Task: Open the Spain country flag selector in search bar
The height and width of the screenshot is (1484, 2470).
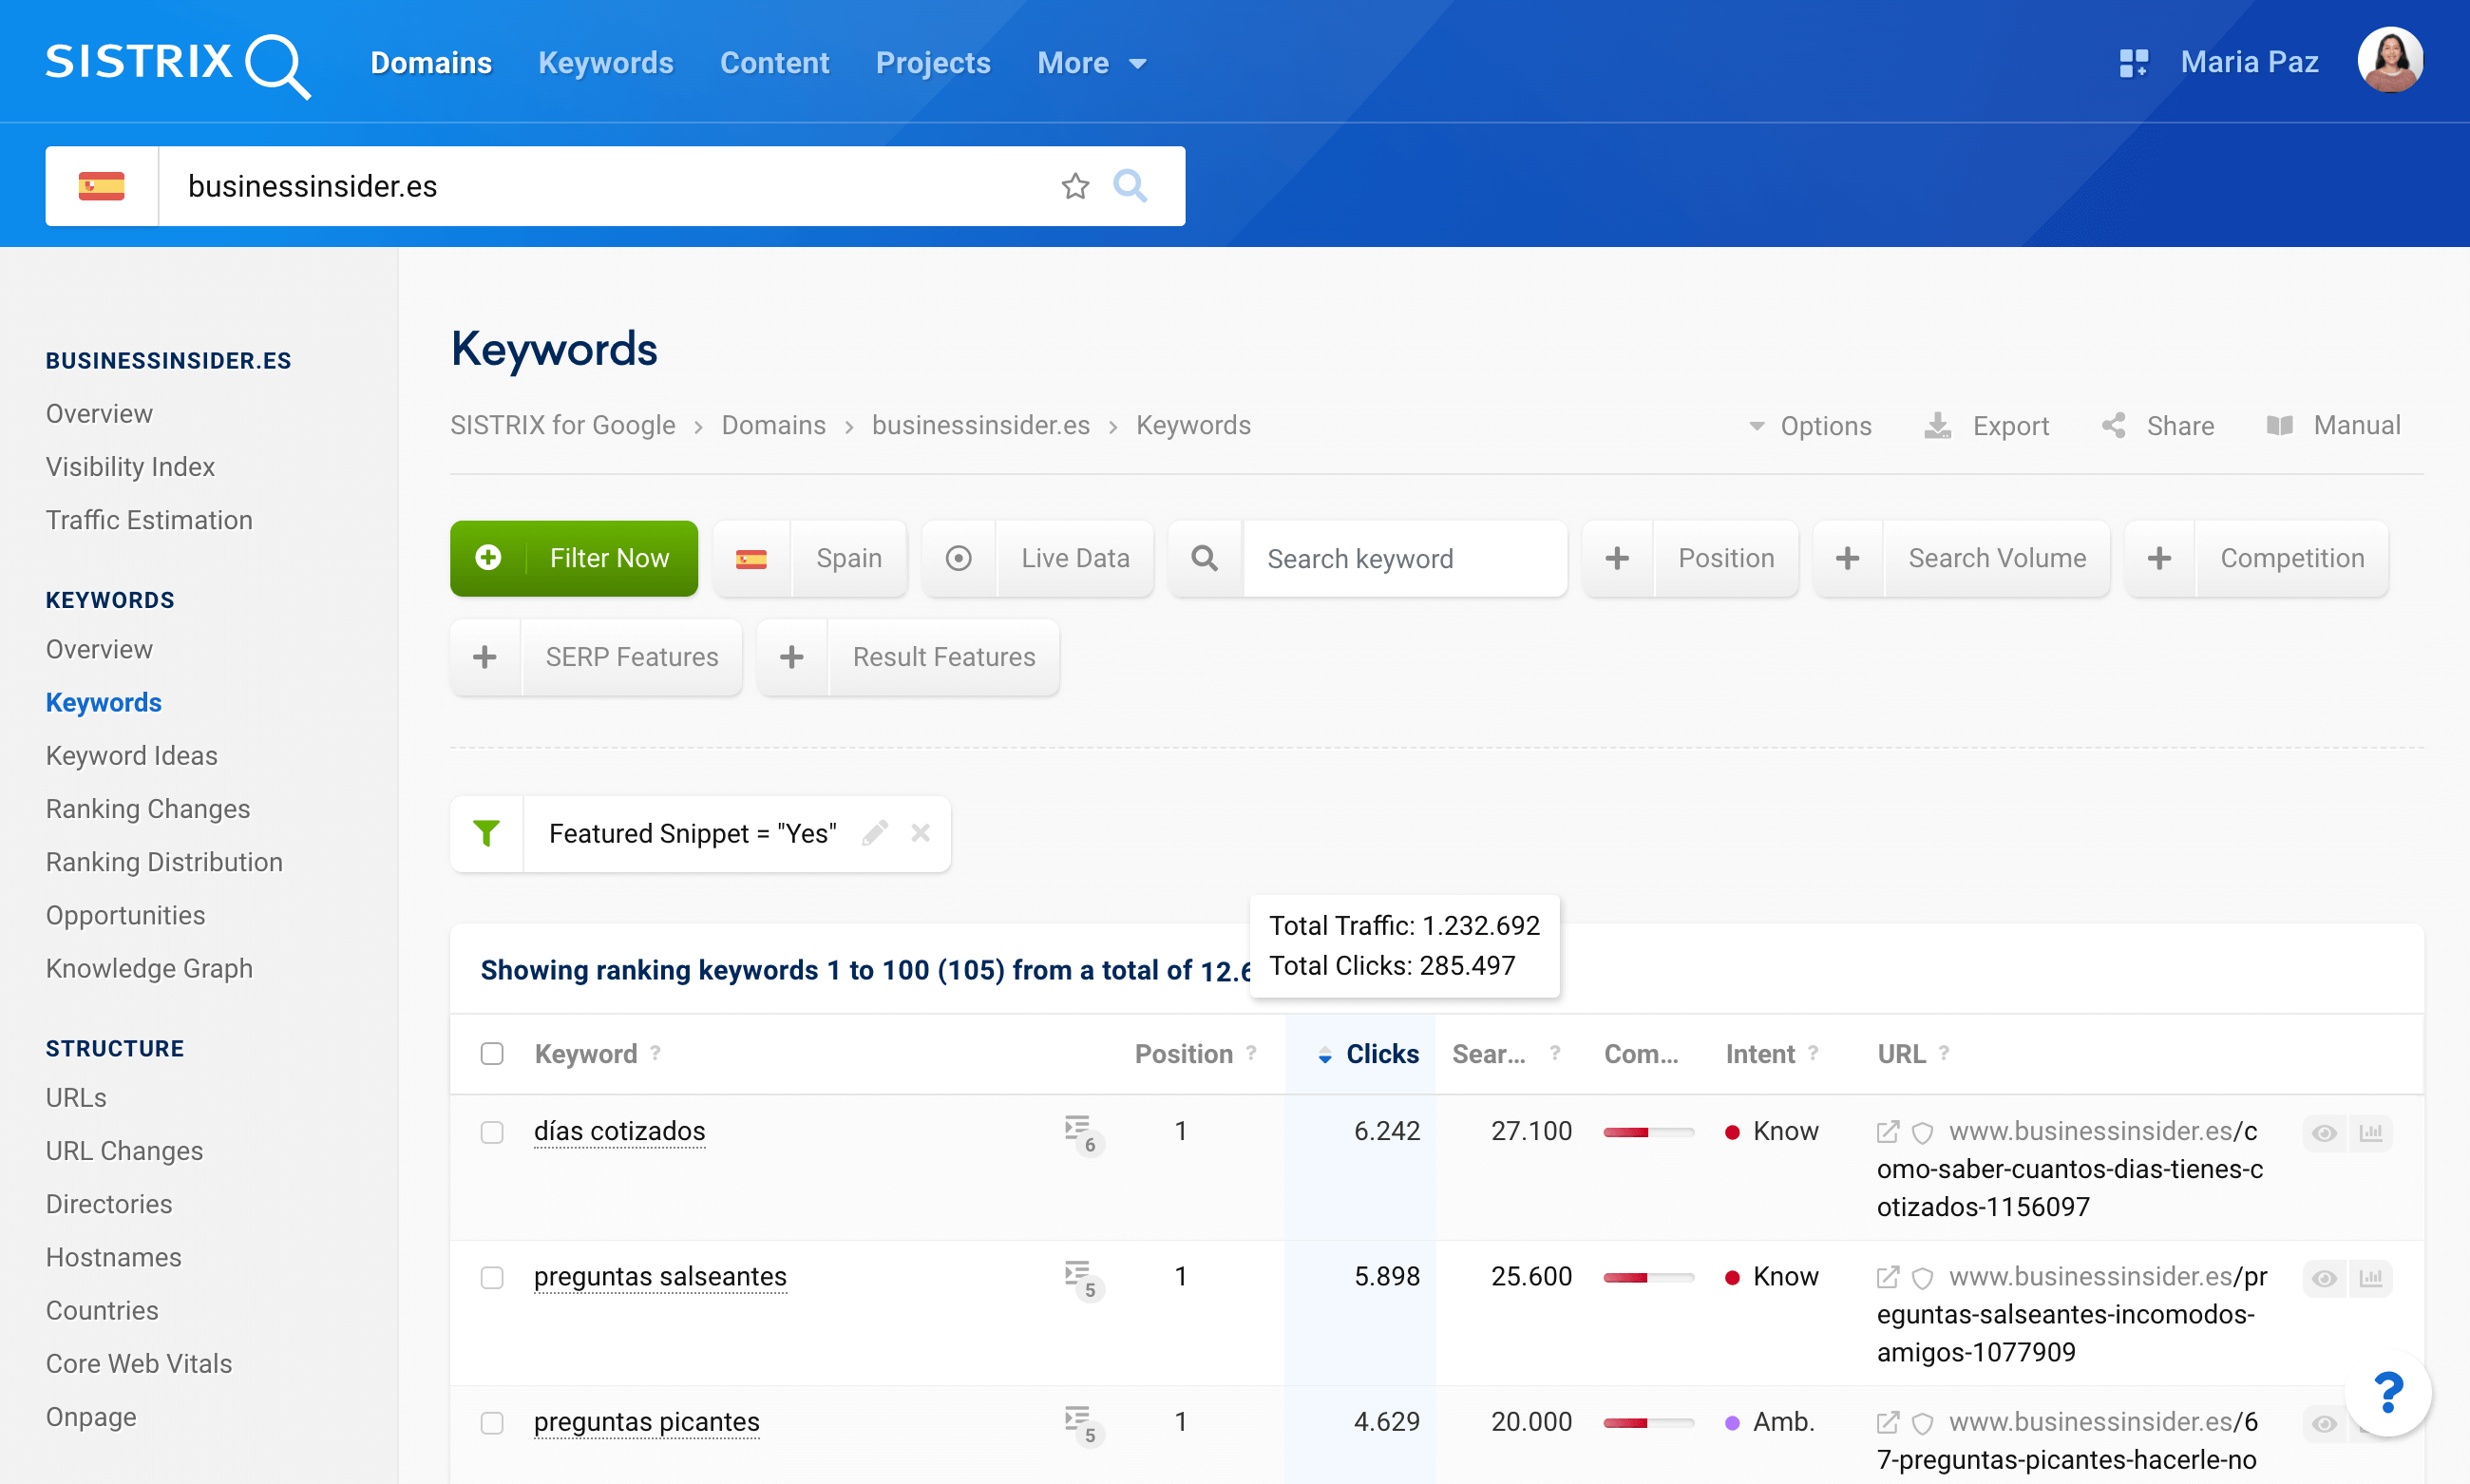Action: [x=102, y=186]
